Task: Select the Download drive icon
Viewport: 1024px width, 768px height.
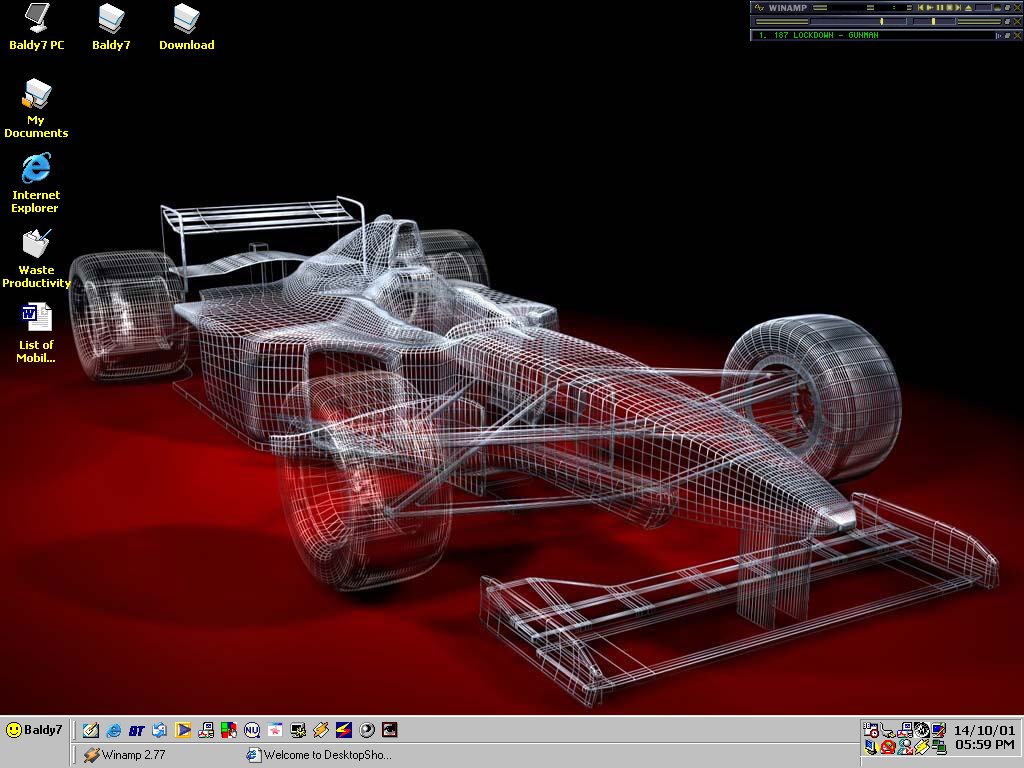Action: click(186, 18)
